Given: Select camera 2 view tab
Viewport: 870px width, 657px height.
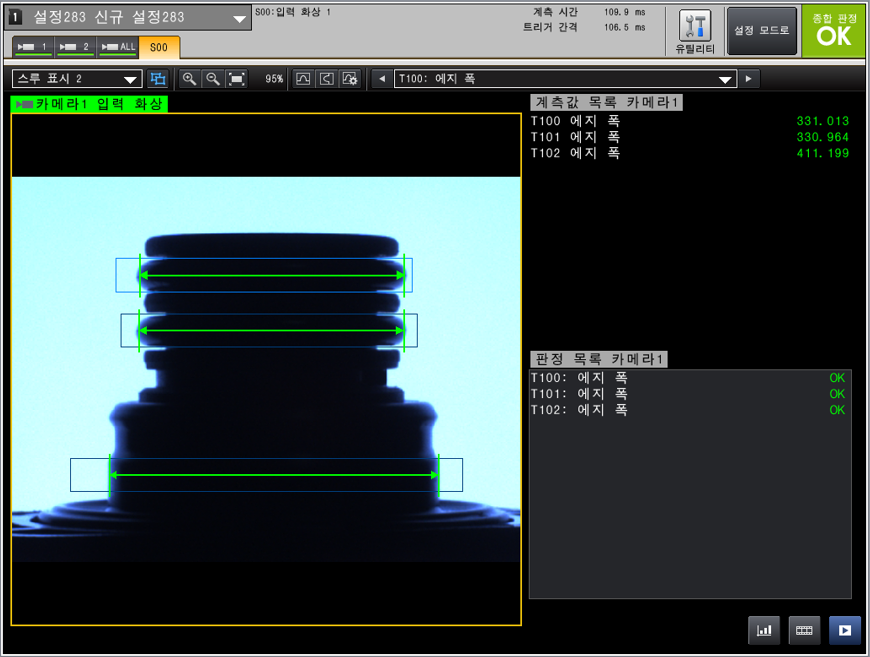Looking at the screenshot, I should (x=75, y=47).
